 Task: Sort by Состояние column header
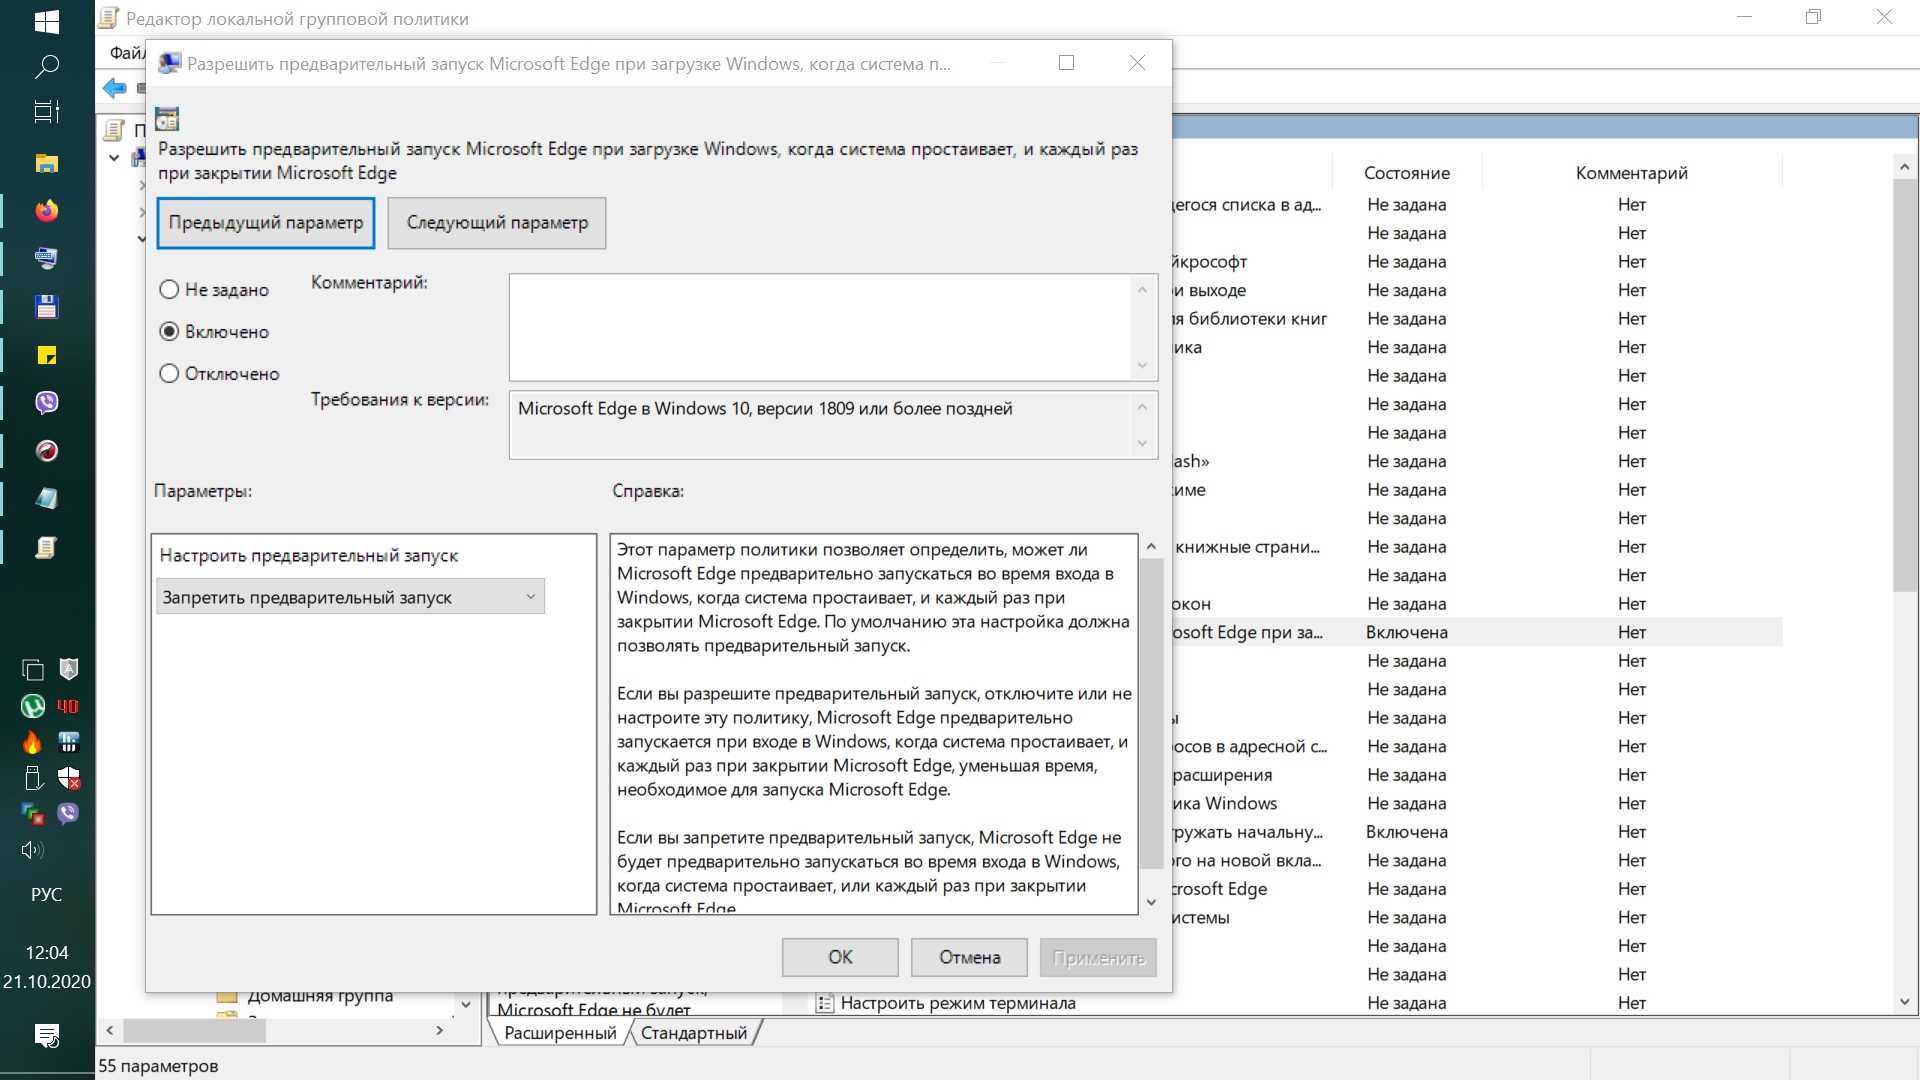click(x=1406, y=173)
